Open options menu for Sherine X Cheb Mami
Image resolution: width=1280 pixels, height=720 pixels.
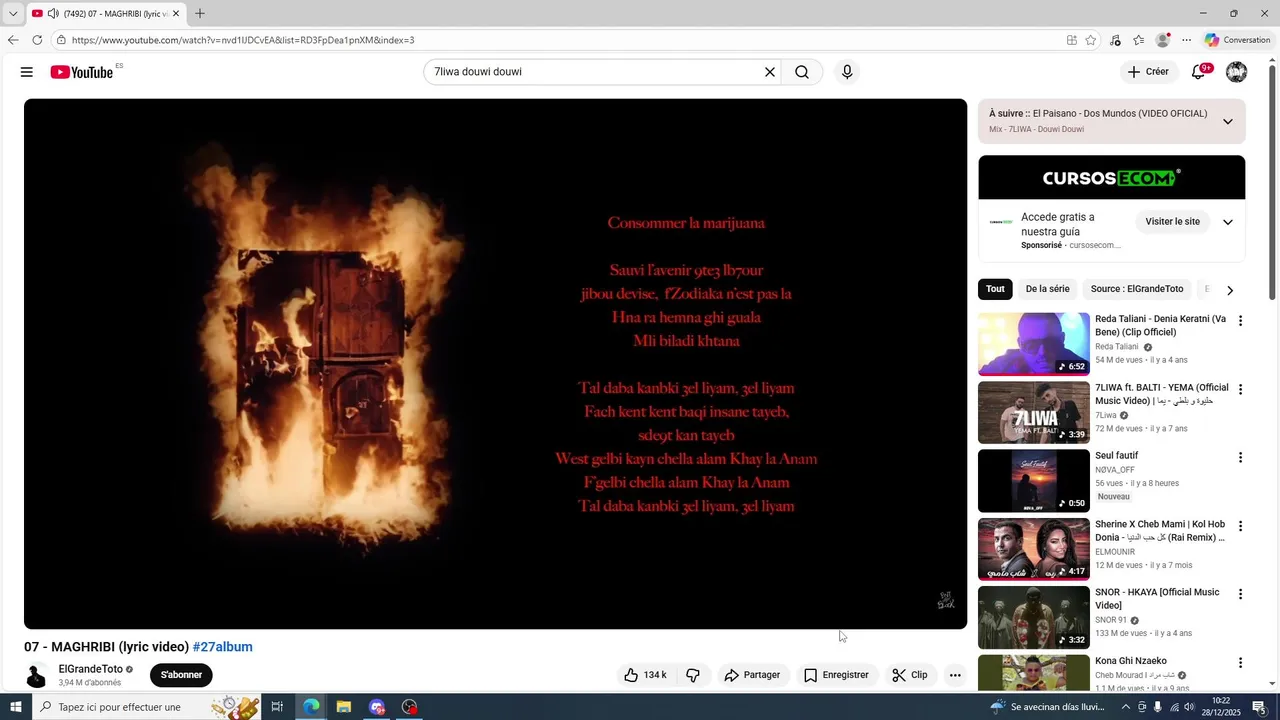[1240, 526]
